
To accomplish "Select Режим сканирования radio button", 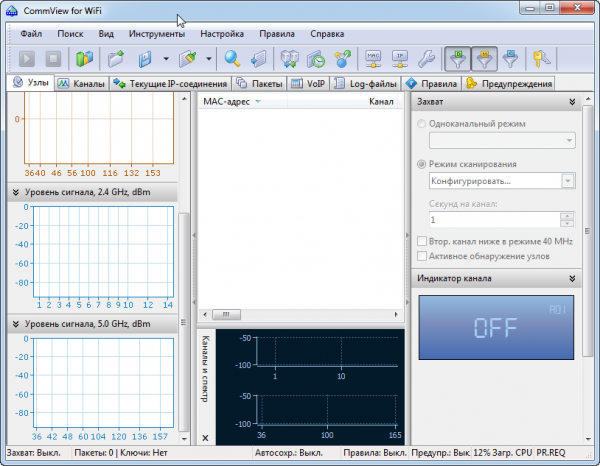I will coord(421,164).
